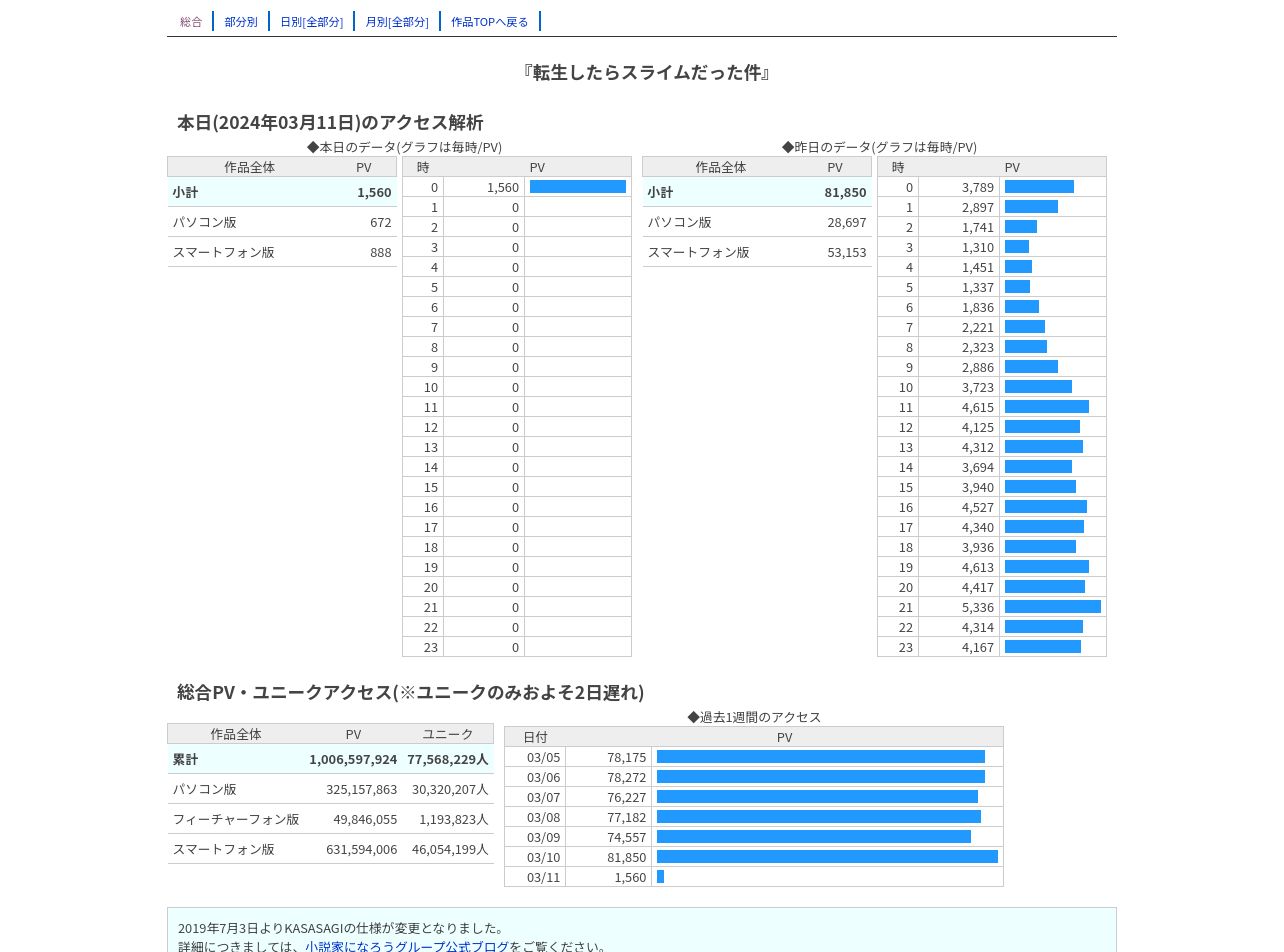Click PC version PV 325,157,863

tap(361, 789)
